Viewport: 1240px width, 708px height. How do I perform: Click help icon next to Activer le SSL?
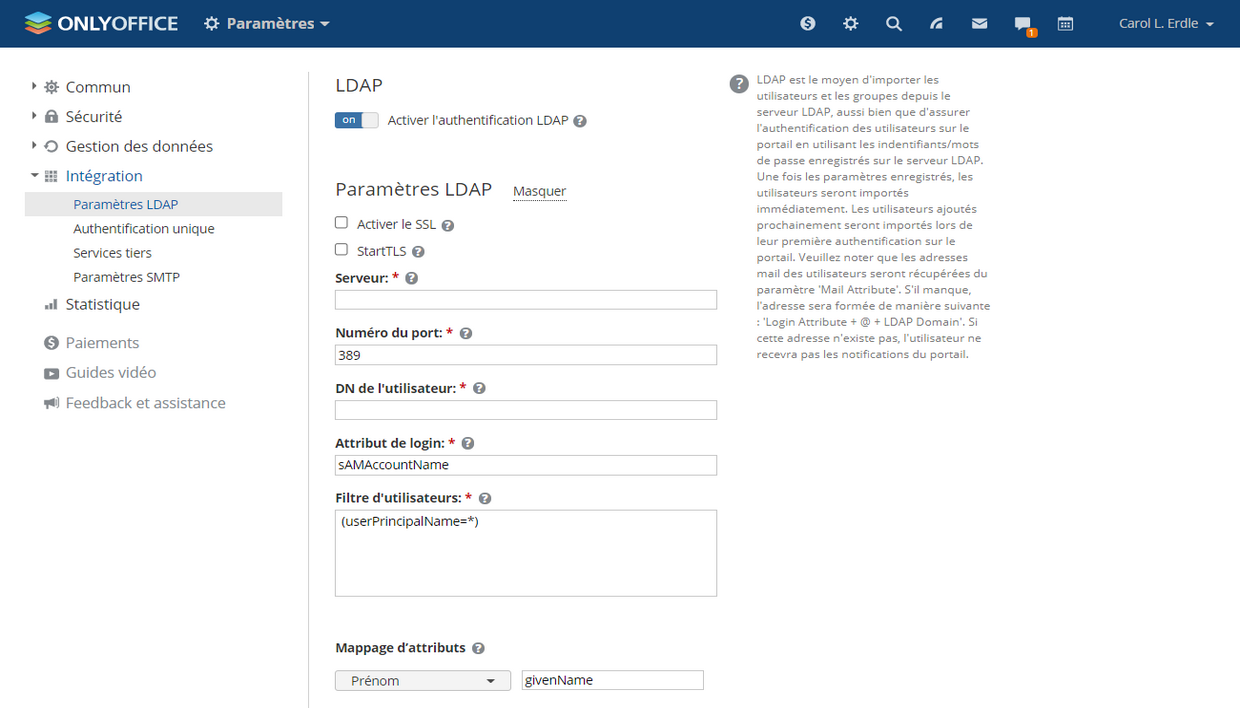tap(448, 226)
